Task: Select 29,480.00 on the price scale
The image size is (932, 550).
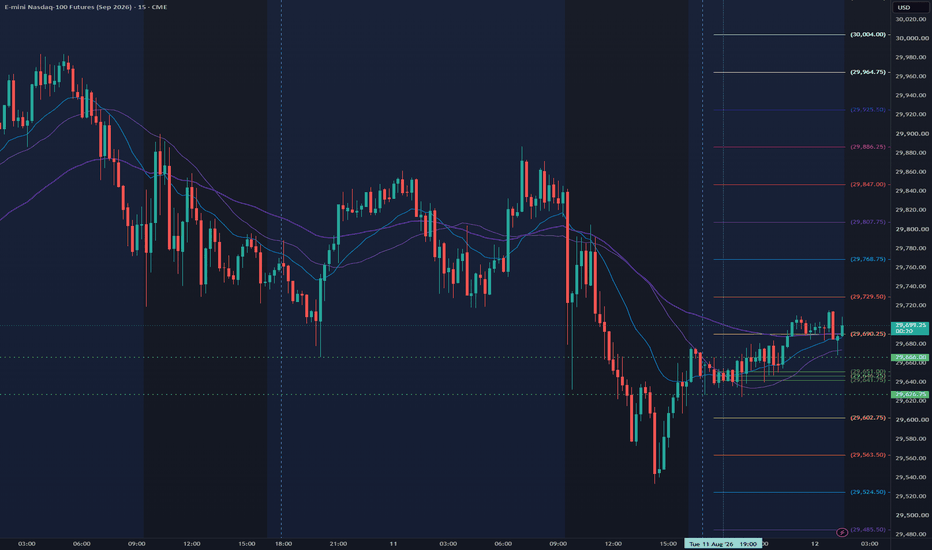Action: pyautogui.click(x=911, y=534)
